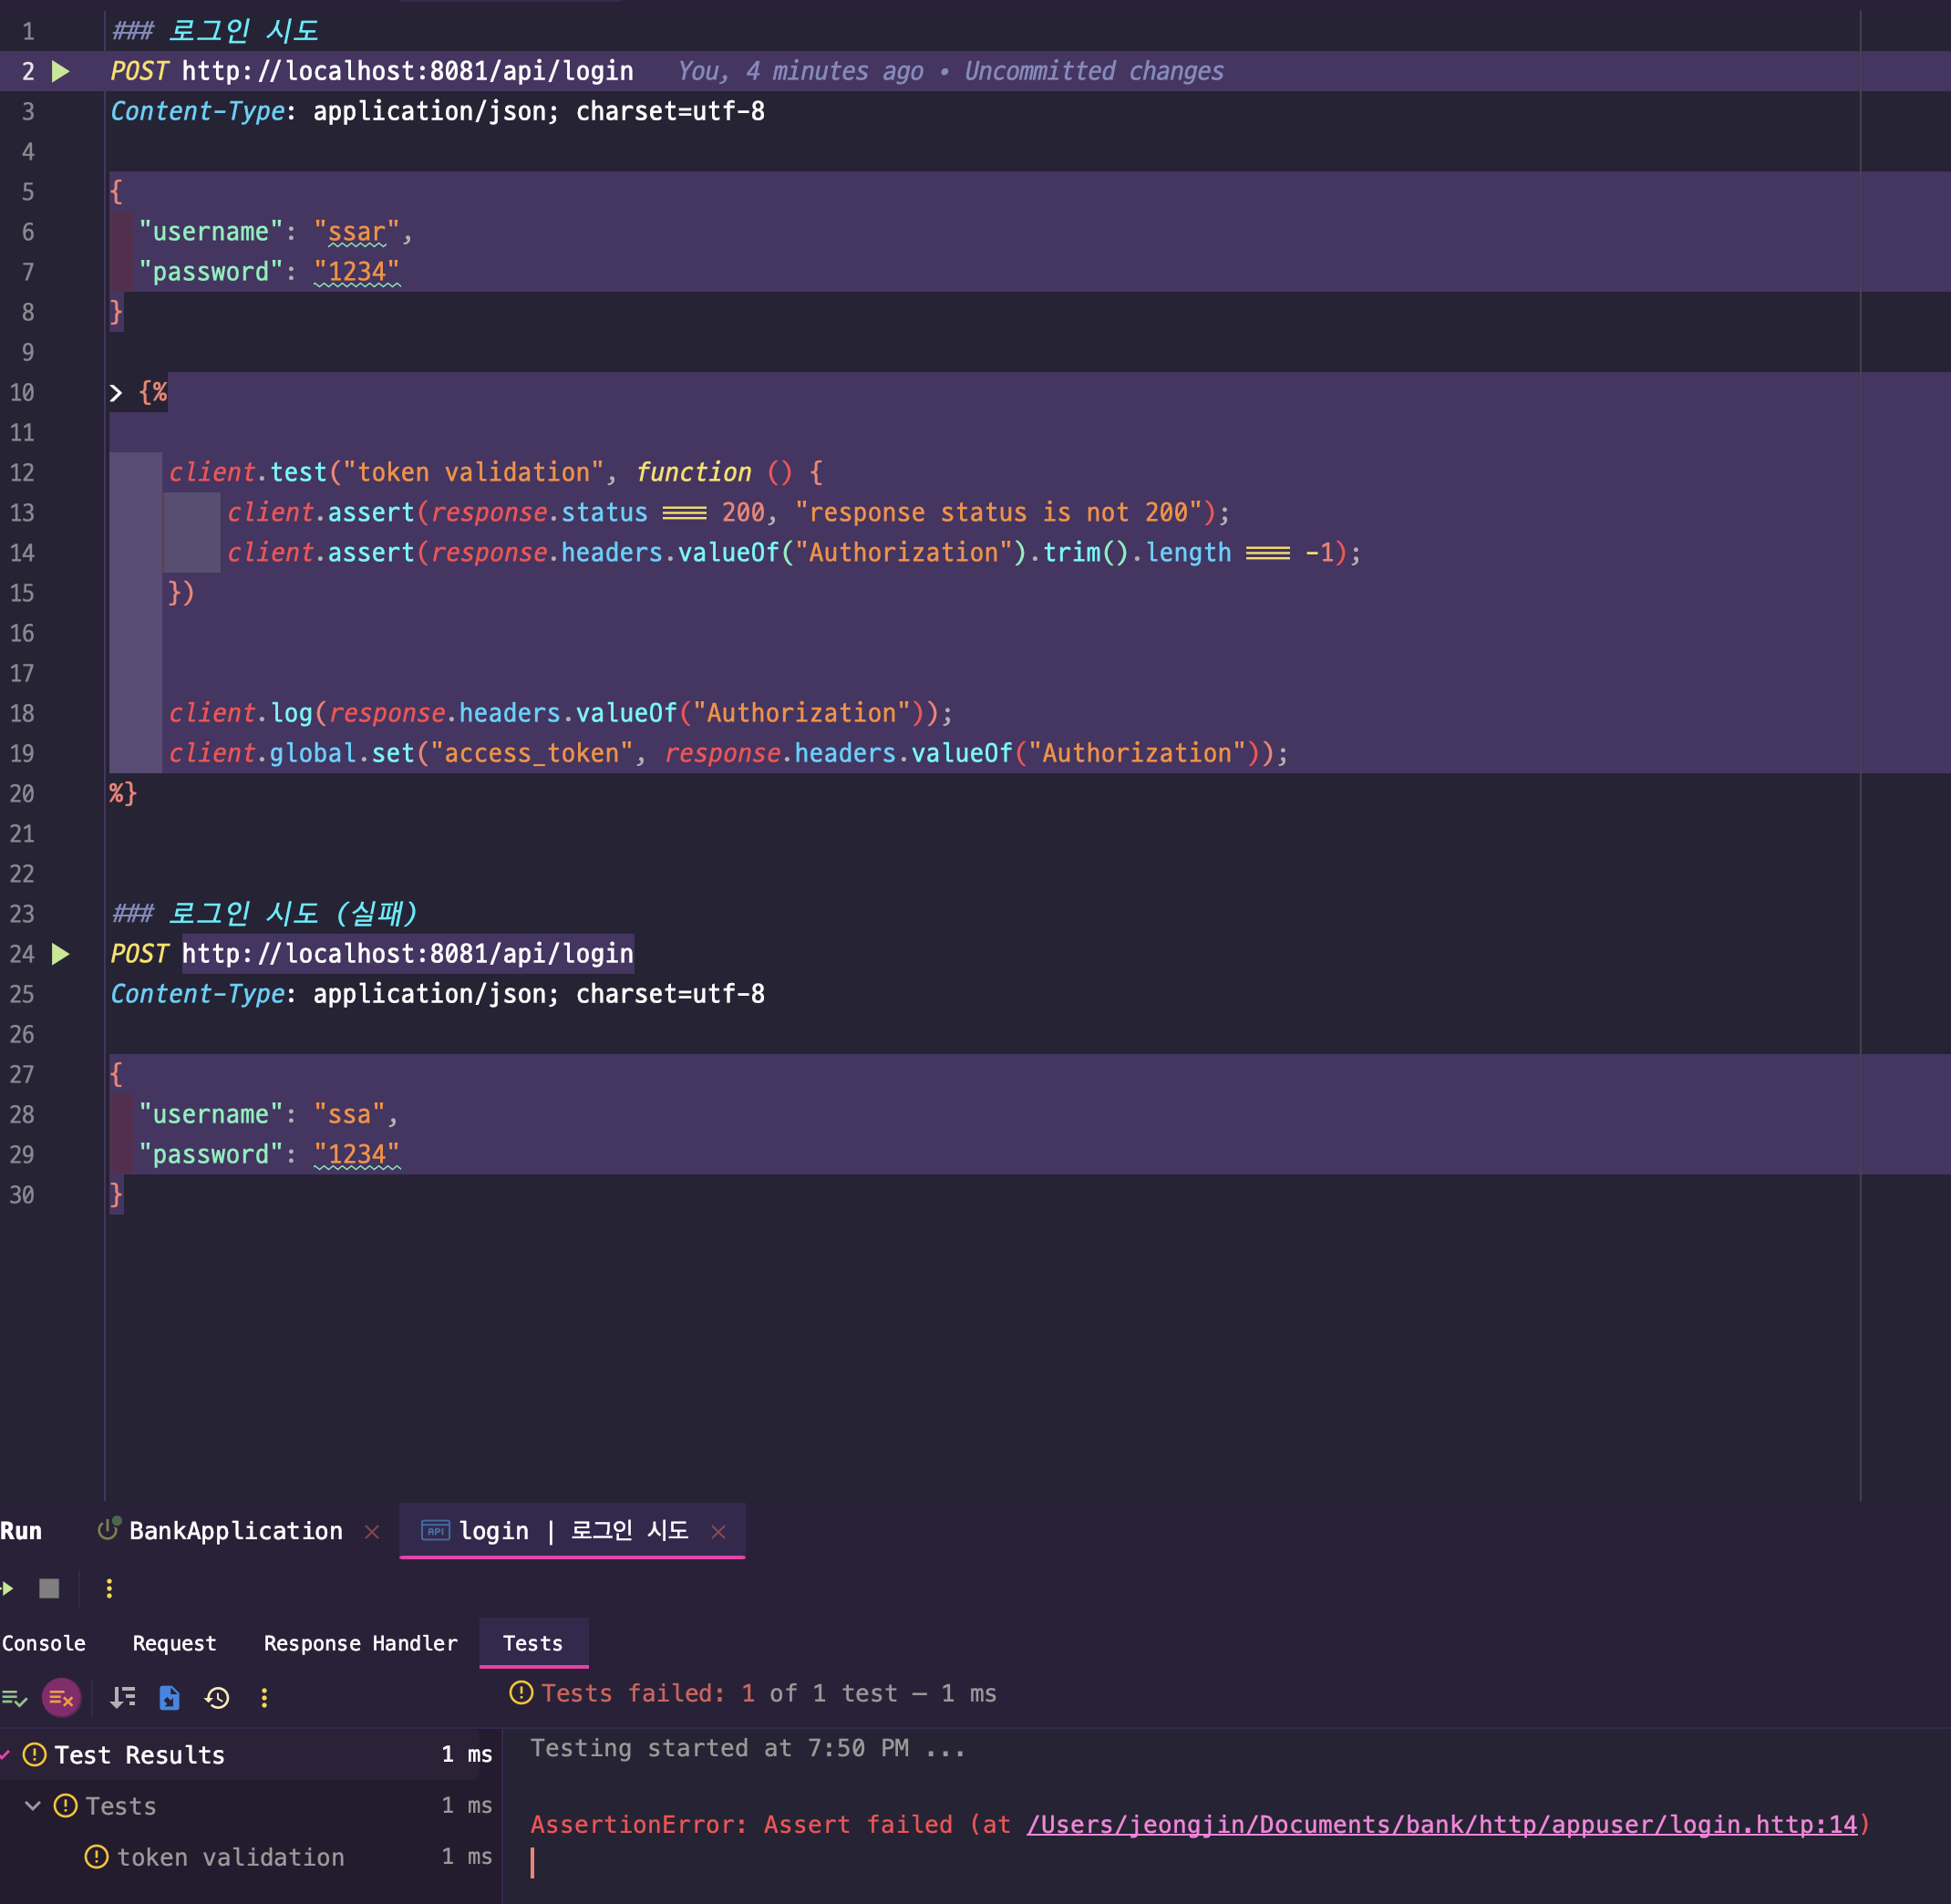Screen dimensions: 1951x1904
Task: Close the BankApplication run tab
Action: pos(372,1531)
